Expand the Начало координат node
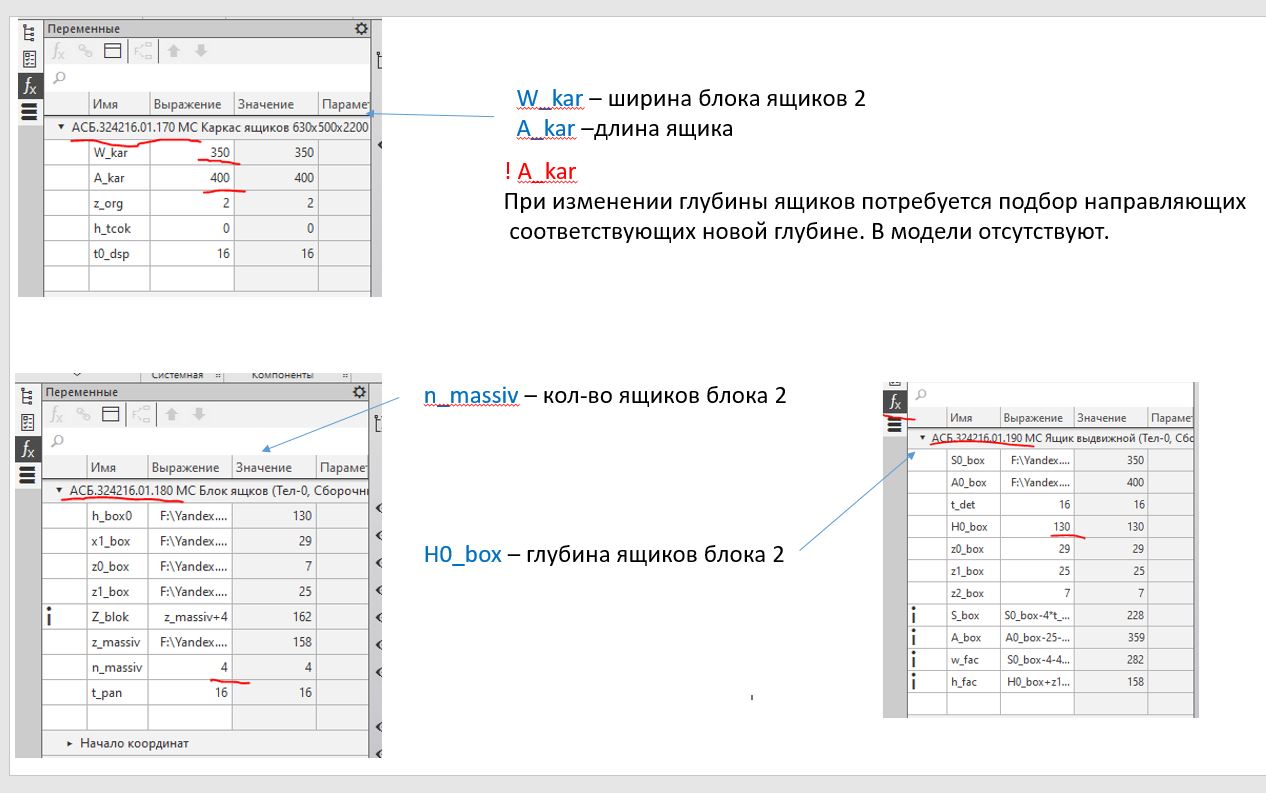Image resolution: width=1266 pixels, height=793 pixels. (70, 743)
